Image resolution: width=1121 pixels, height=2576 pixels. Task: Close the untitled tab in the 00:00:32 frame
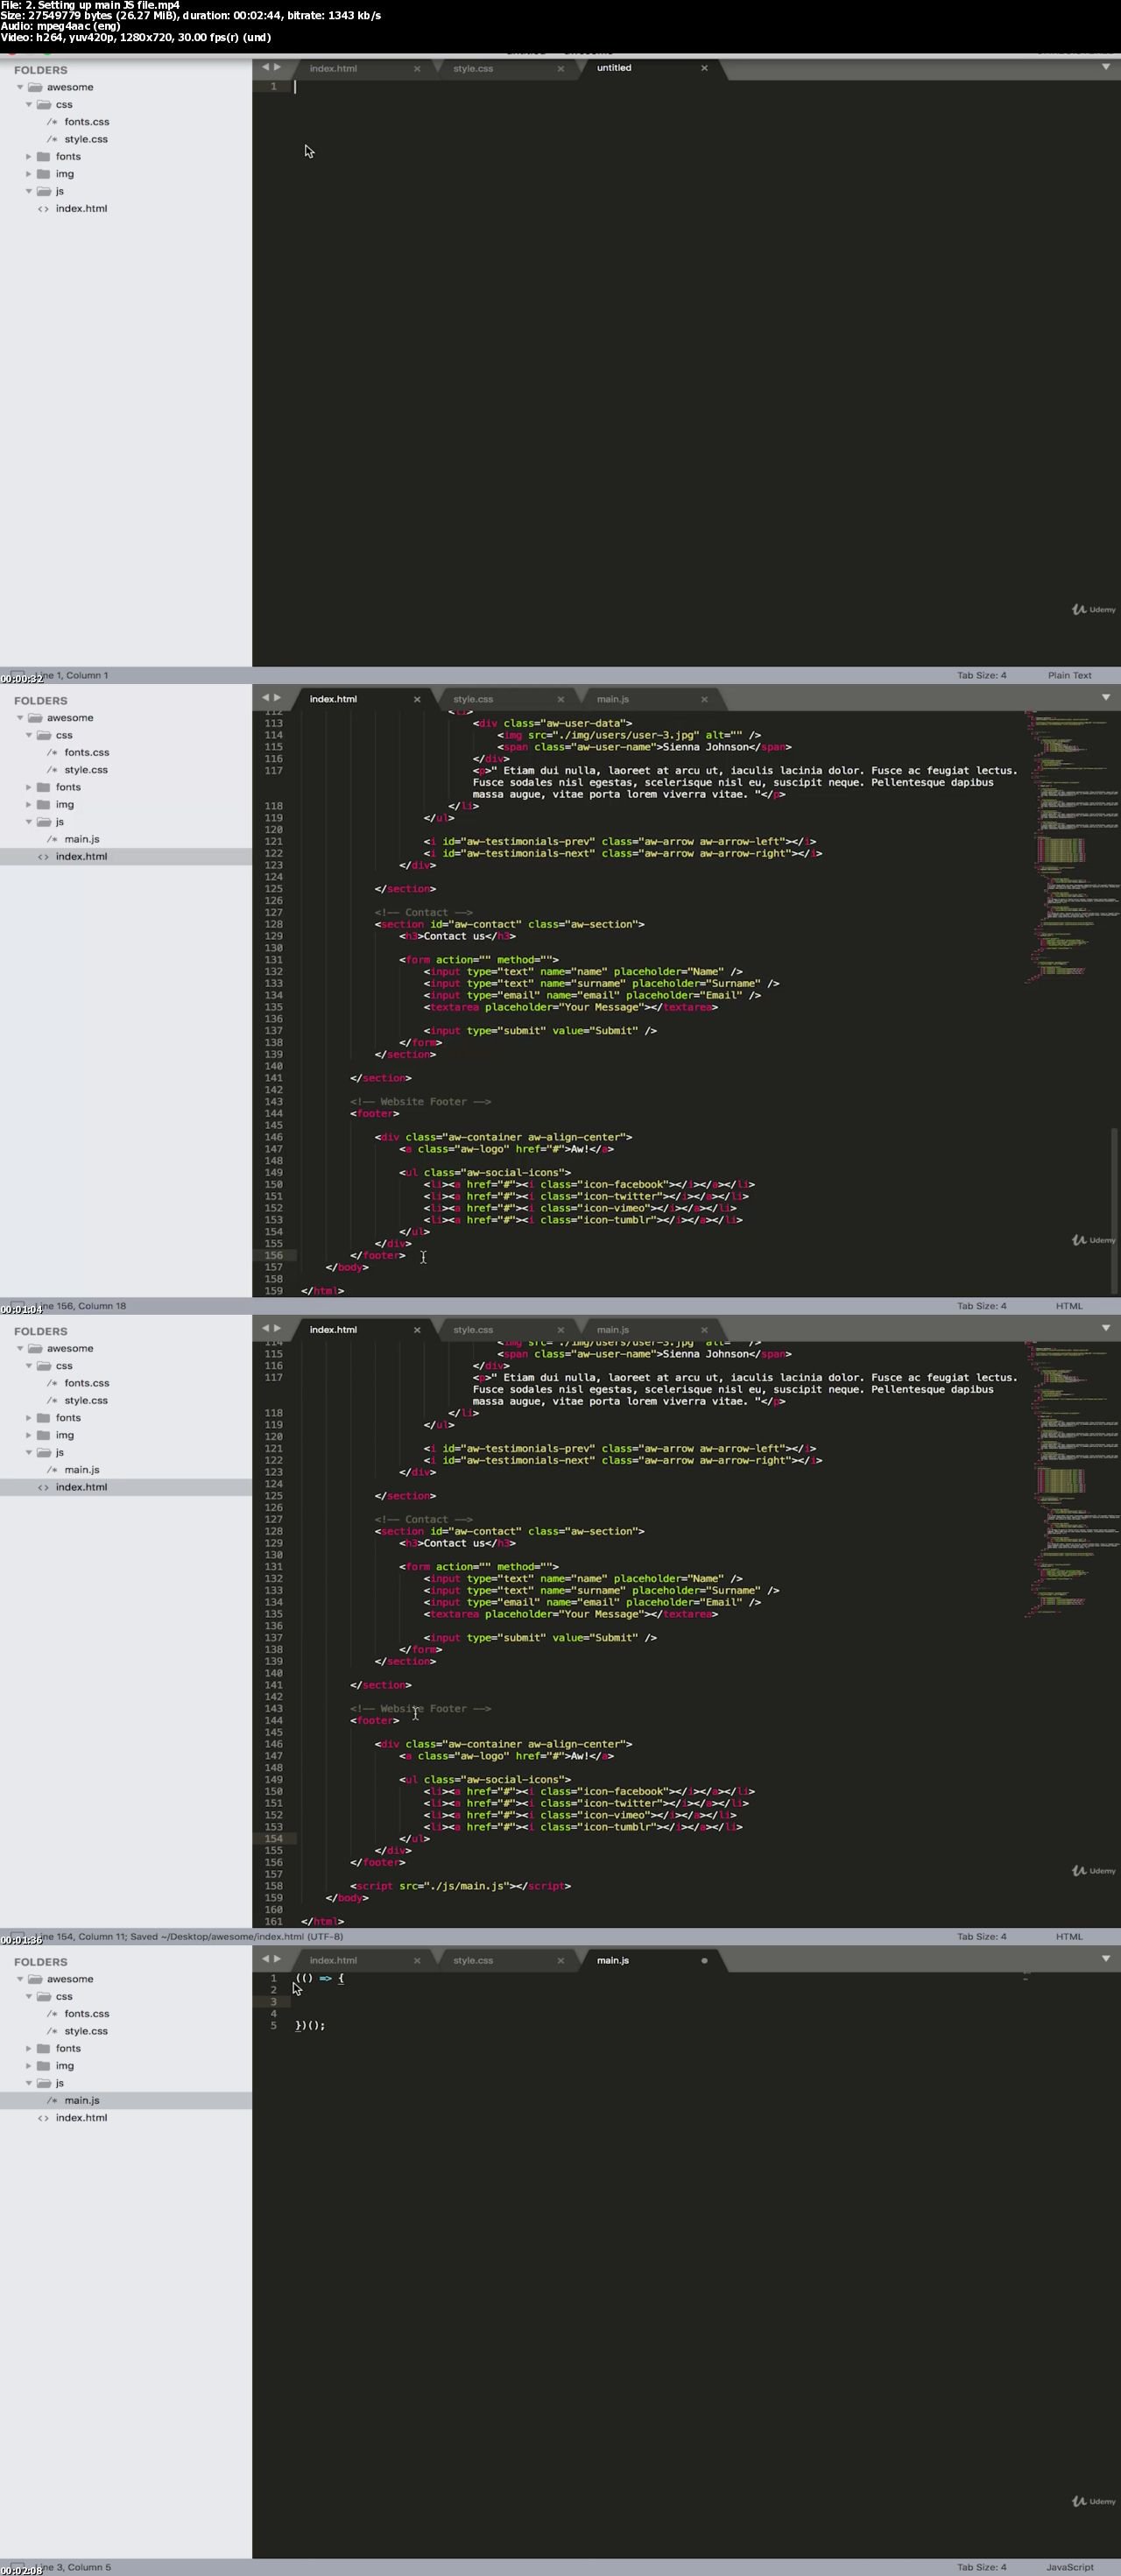pos(704,68)
